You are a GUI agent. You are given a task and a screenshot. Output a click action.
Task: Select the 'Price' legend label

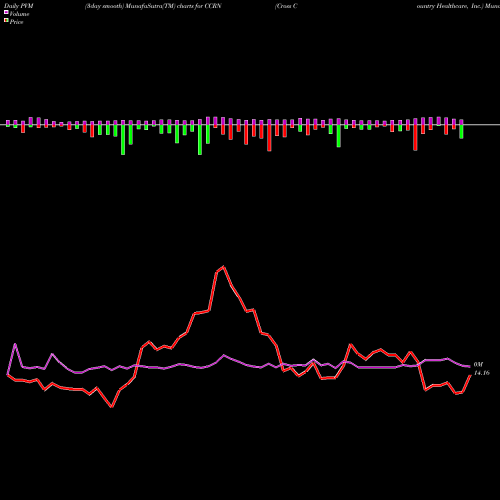16,22
